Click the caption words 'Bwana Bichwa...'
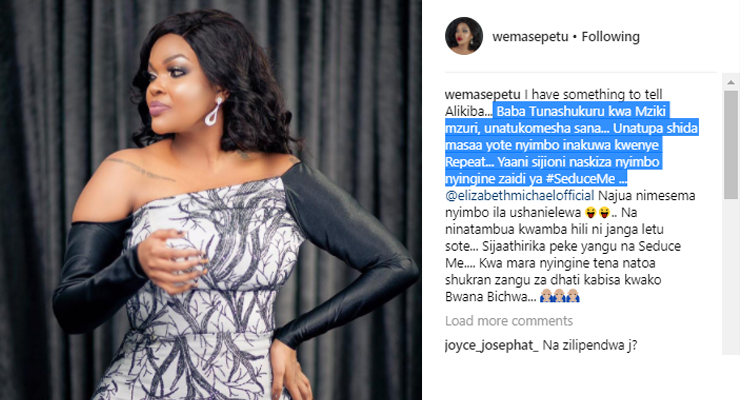This screenshot has width=740, height=400. [x=490, y=297]
